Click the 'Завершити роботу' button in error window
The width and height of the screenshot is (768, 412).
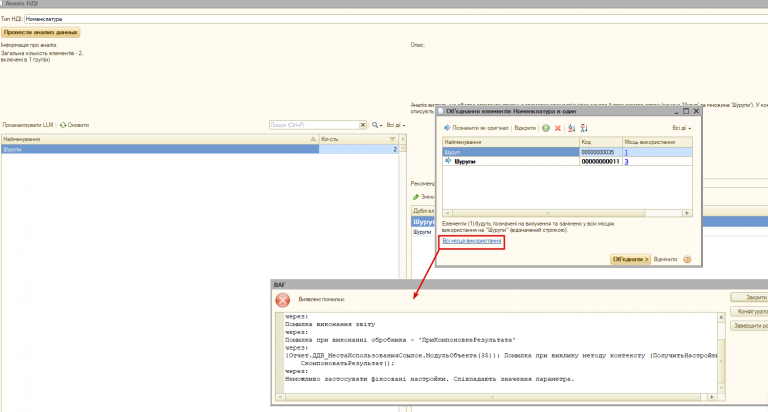(x=749, y=326)
